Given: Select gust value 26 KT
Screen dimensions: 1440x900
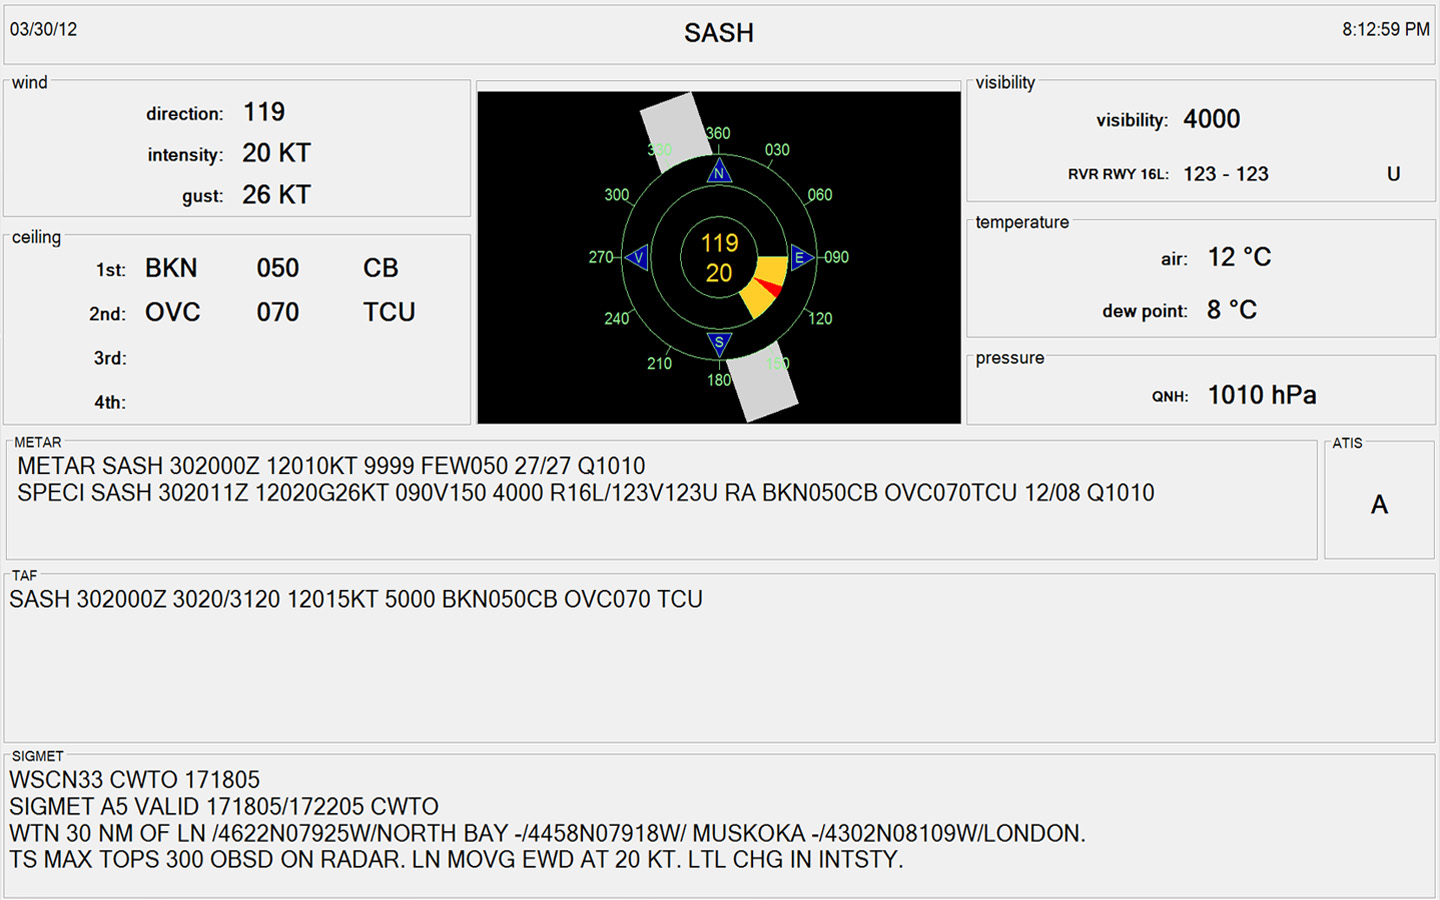Looking at the screenshot, I should (x=277, y=195).
